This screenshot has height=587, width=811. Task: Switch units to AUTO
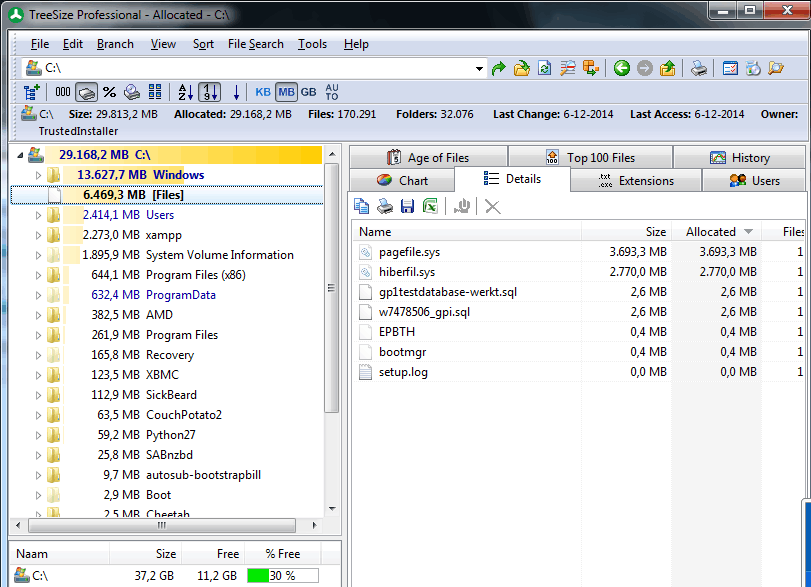tap(332, 92)
